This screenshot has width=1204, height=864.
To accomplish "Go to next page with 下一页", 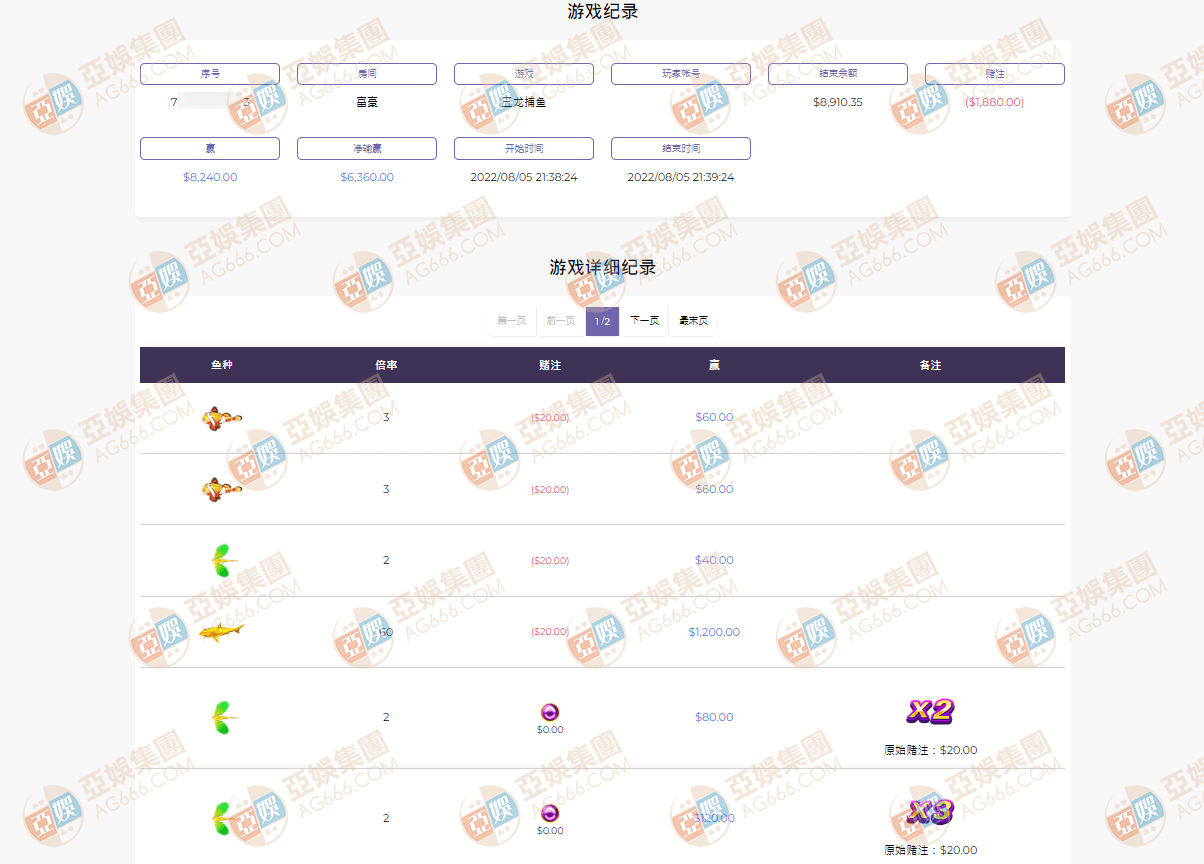I will [644, 321].
